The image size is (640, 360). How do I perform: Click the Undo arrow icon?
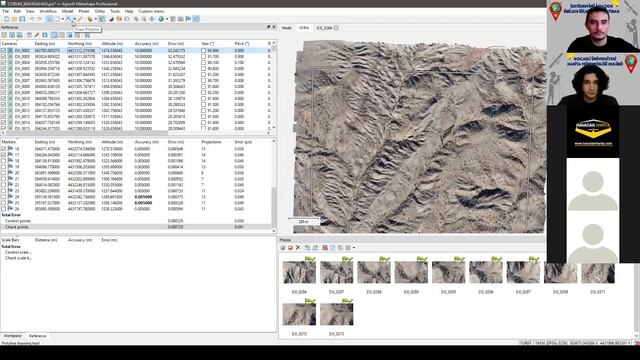[x=32, y=19]
